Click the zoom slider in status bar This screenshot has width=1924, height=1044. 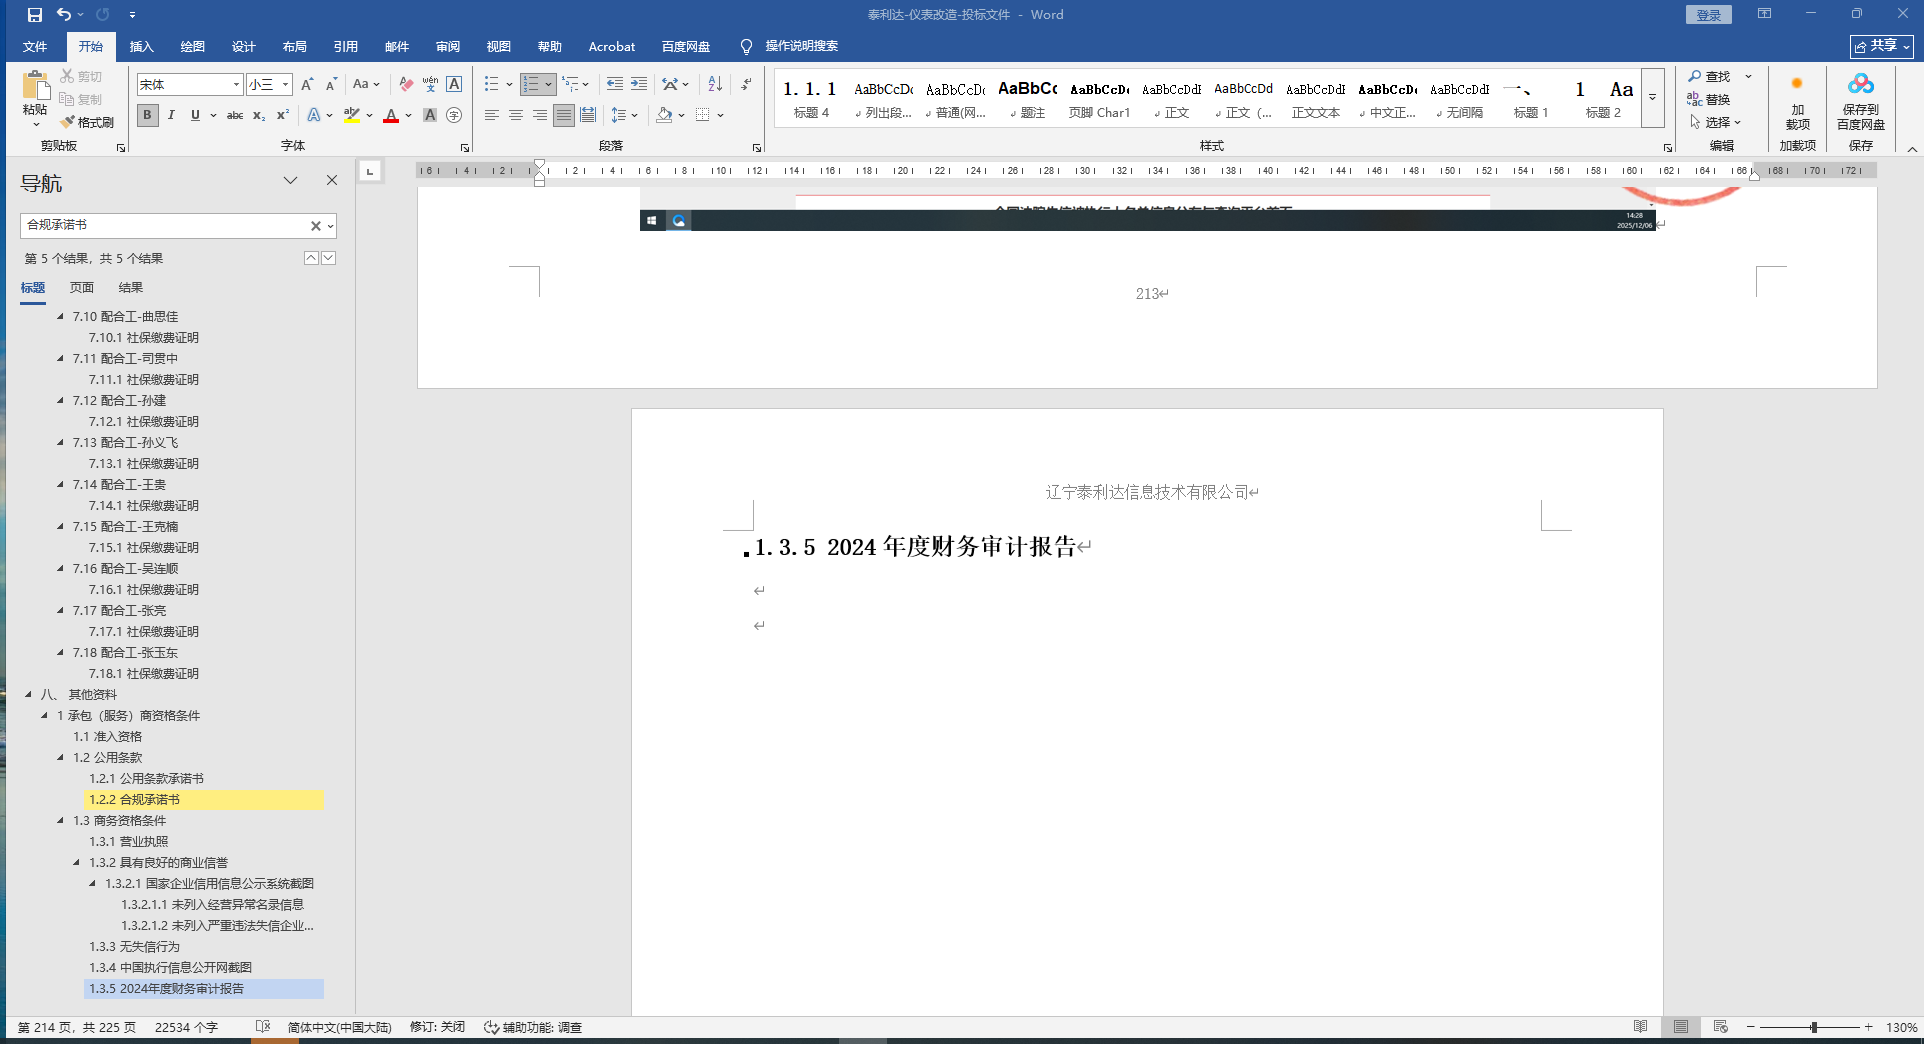pos(1812,1027)
